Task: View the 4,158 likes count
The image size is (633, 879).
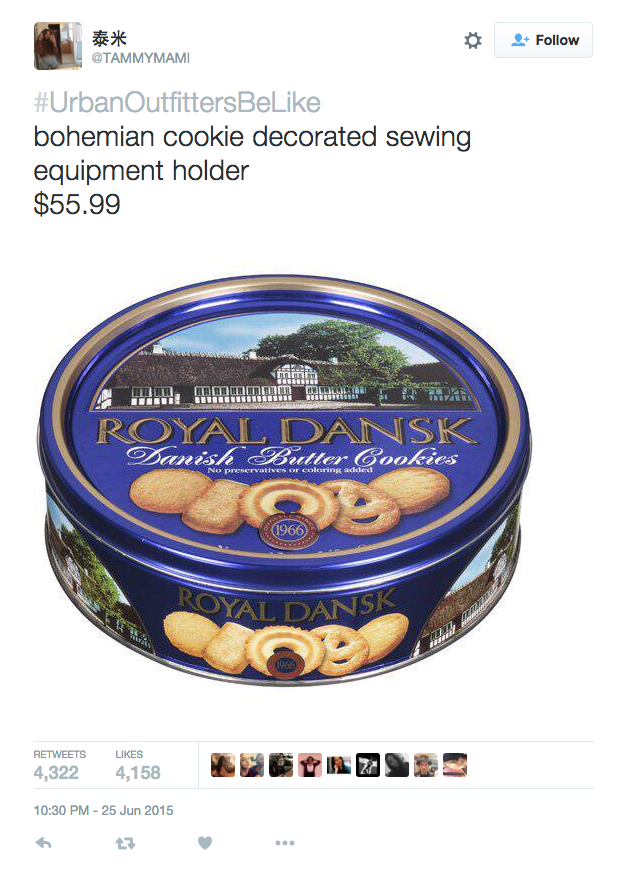Action: pyautogui.click(x=138, y=772)
